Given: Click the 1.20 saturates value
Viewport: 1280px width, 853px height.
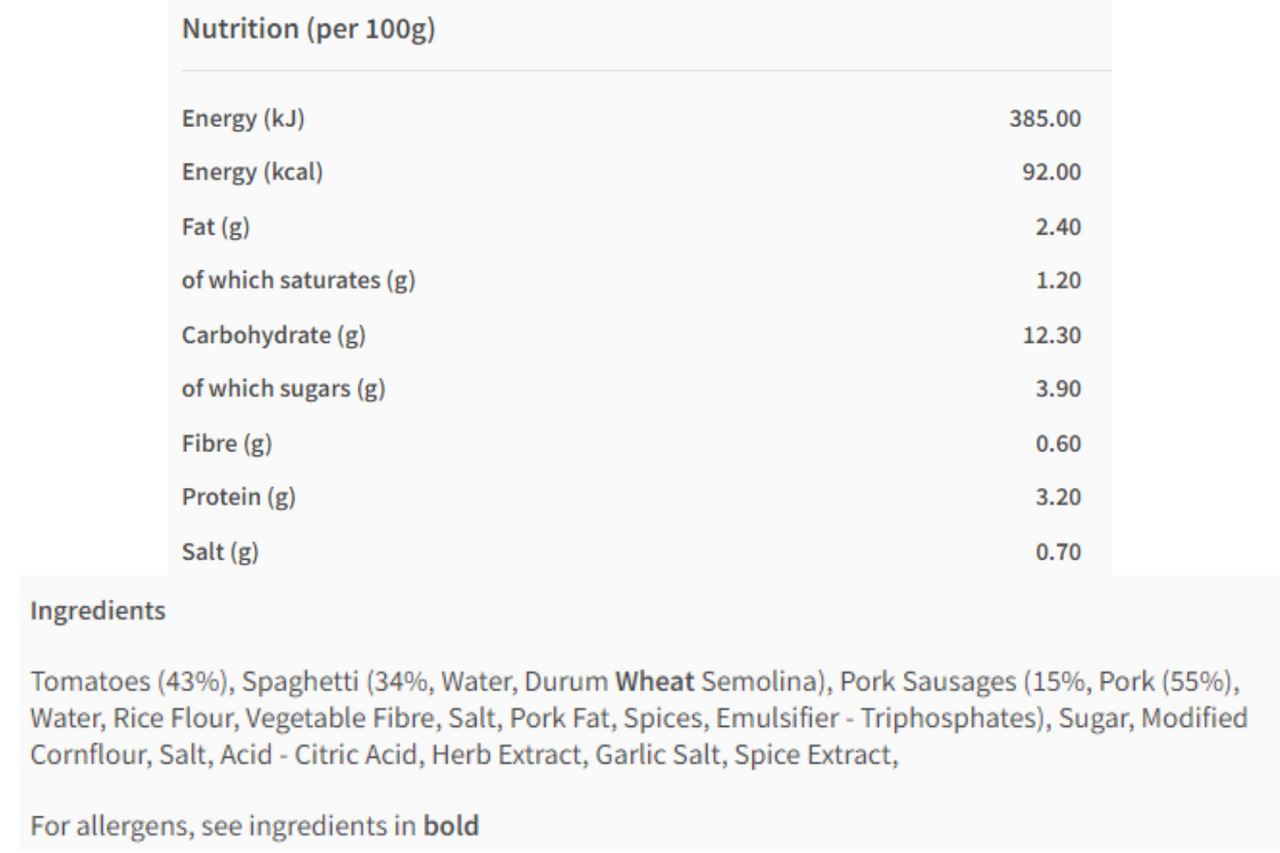Looking at the screenshot, I should coord(1058,281).
